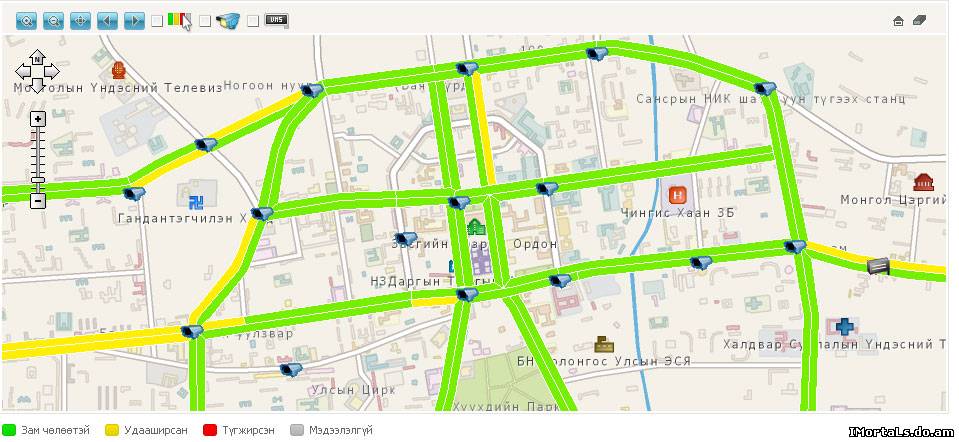Viewport: 959px width, 442px height.
Task: Select the pan crosshair tool
Action: 80,21
